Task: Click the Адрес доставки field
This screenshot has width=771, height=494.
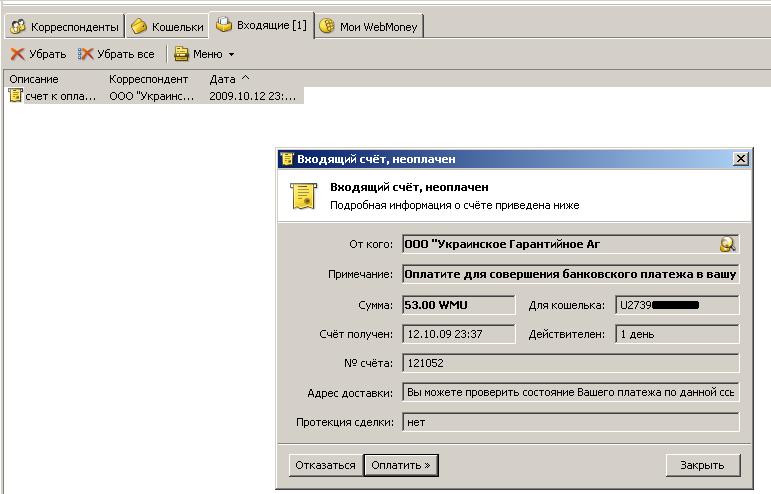Action: 570,392
